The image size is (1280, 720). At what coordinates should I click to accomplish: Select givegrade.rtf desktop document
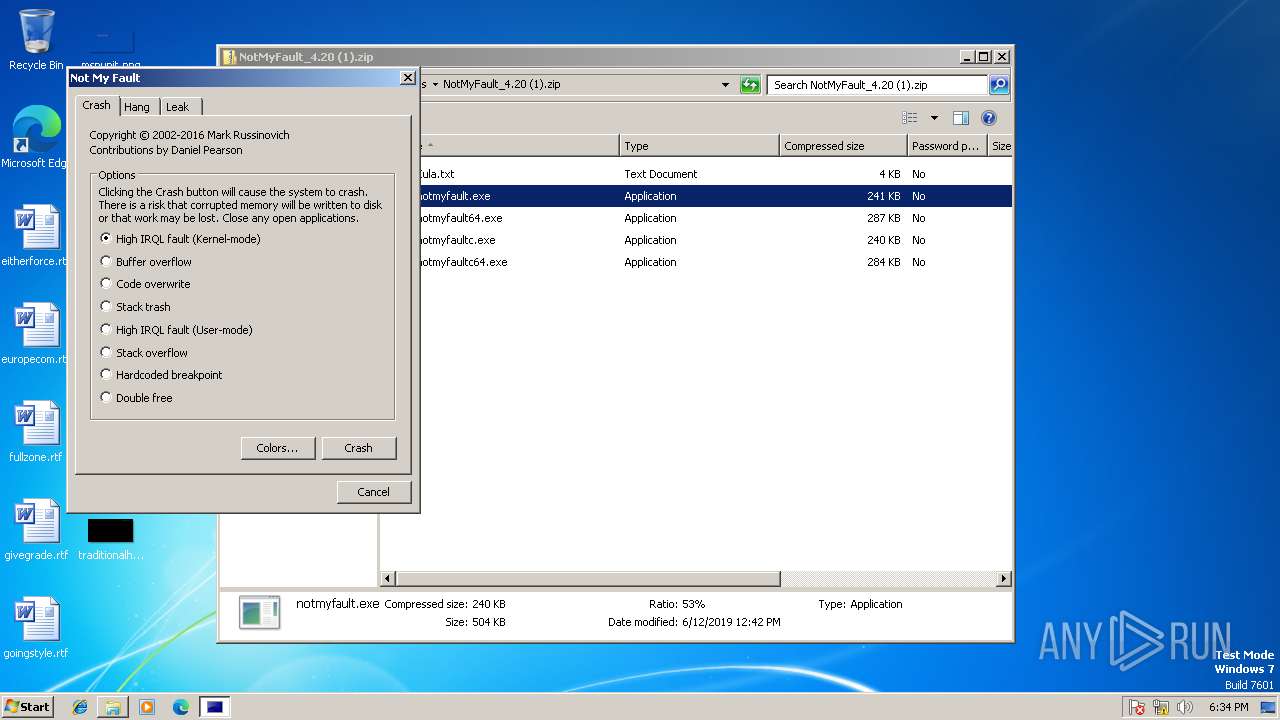(36, 530)
